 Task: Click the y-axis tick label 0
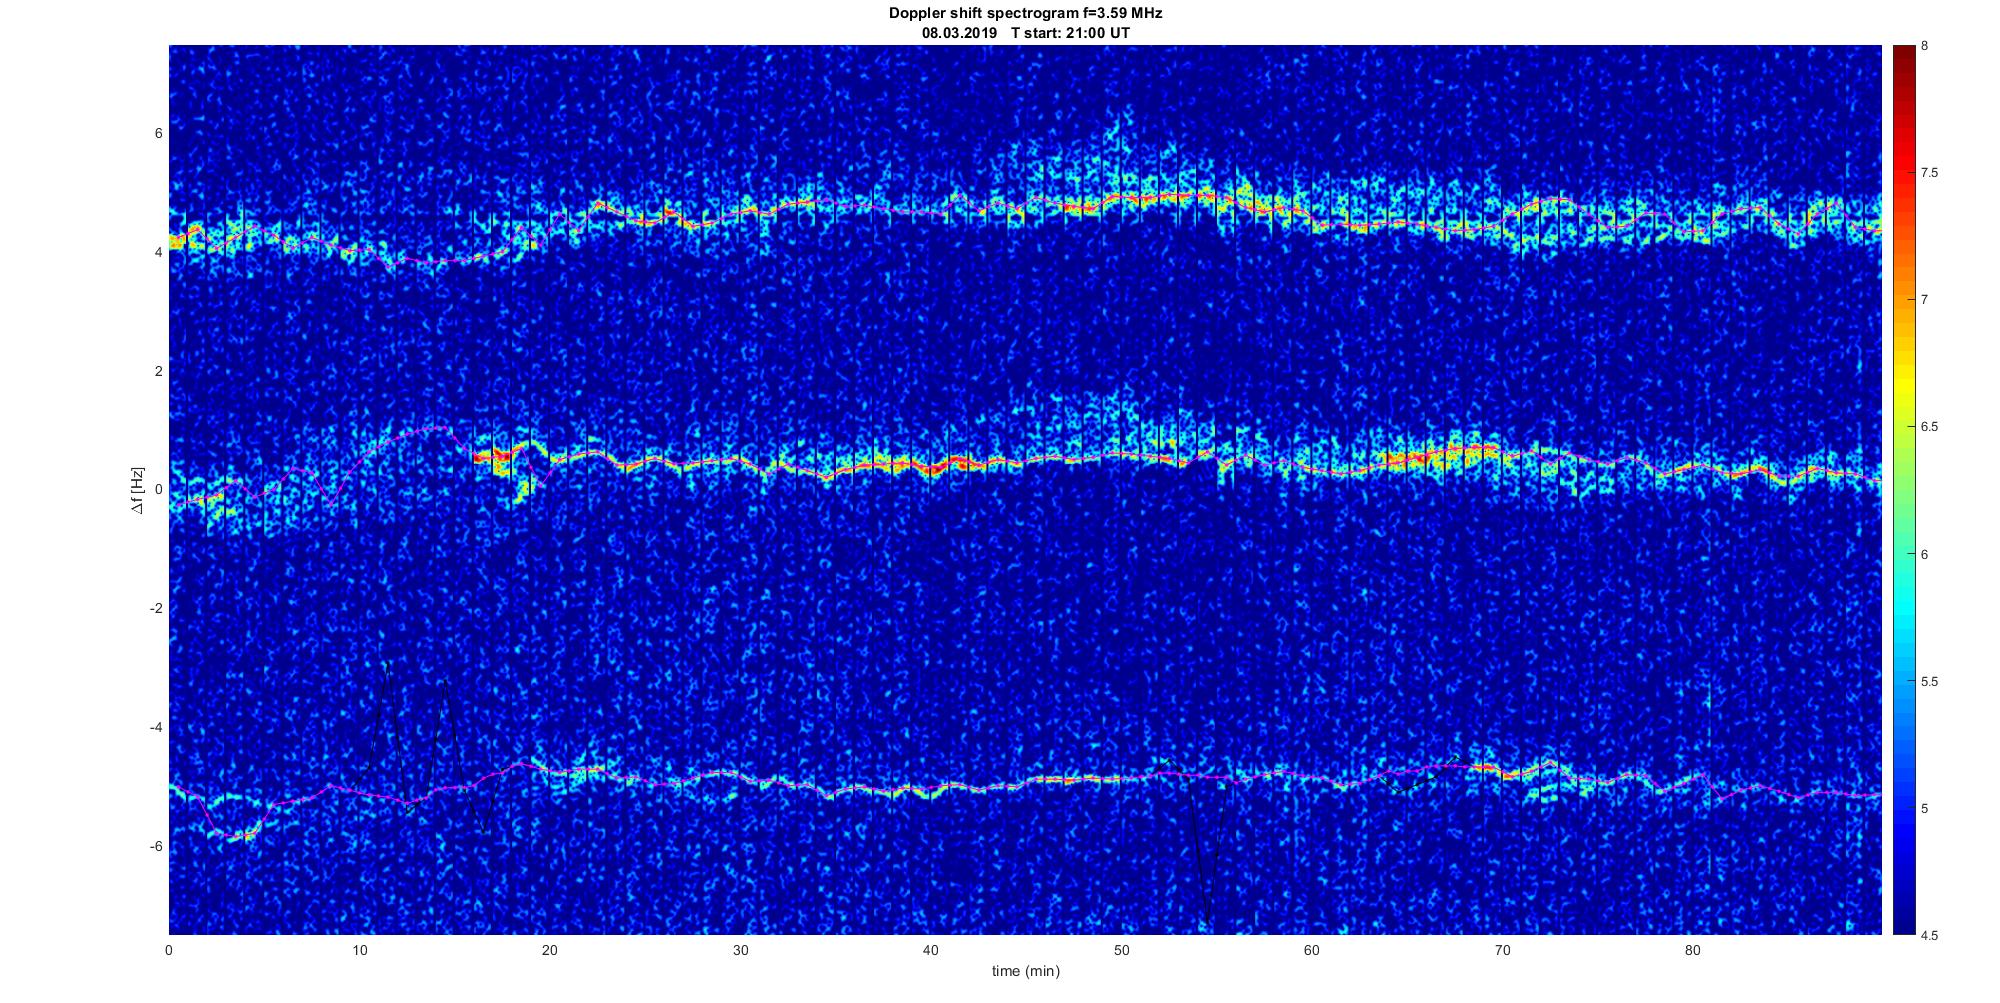158,490
